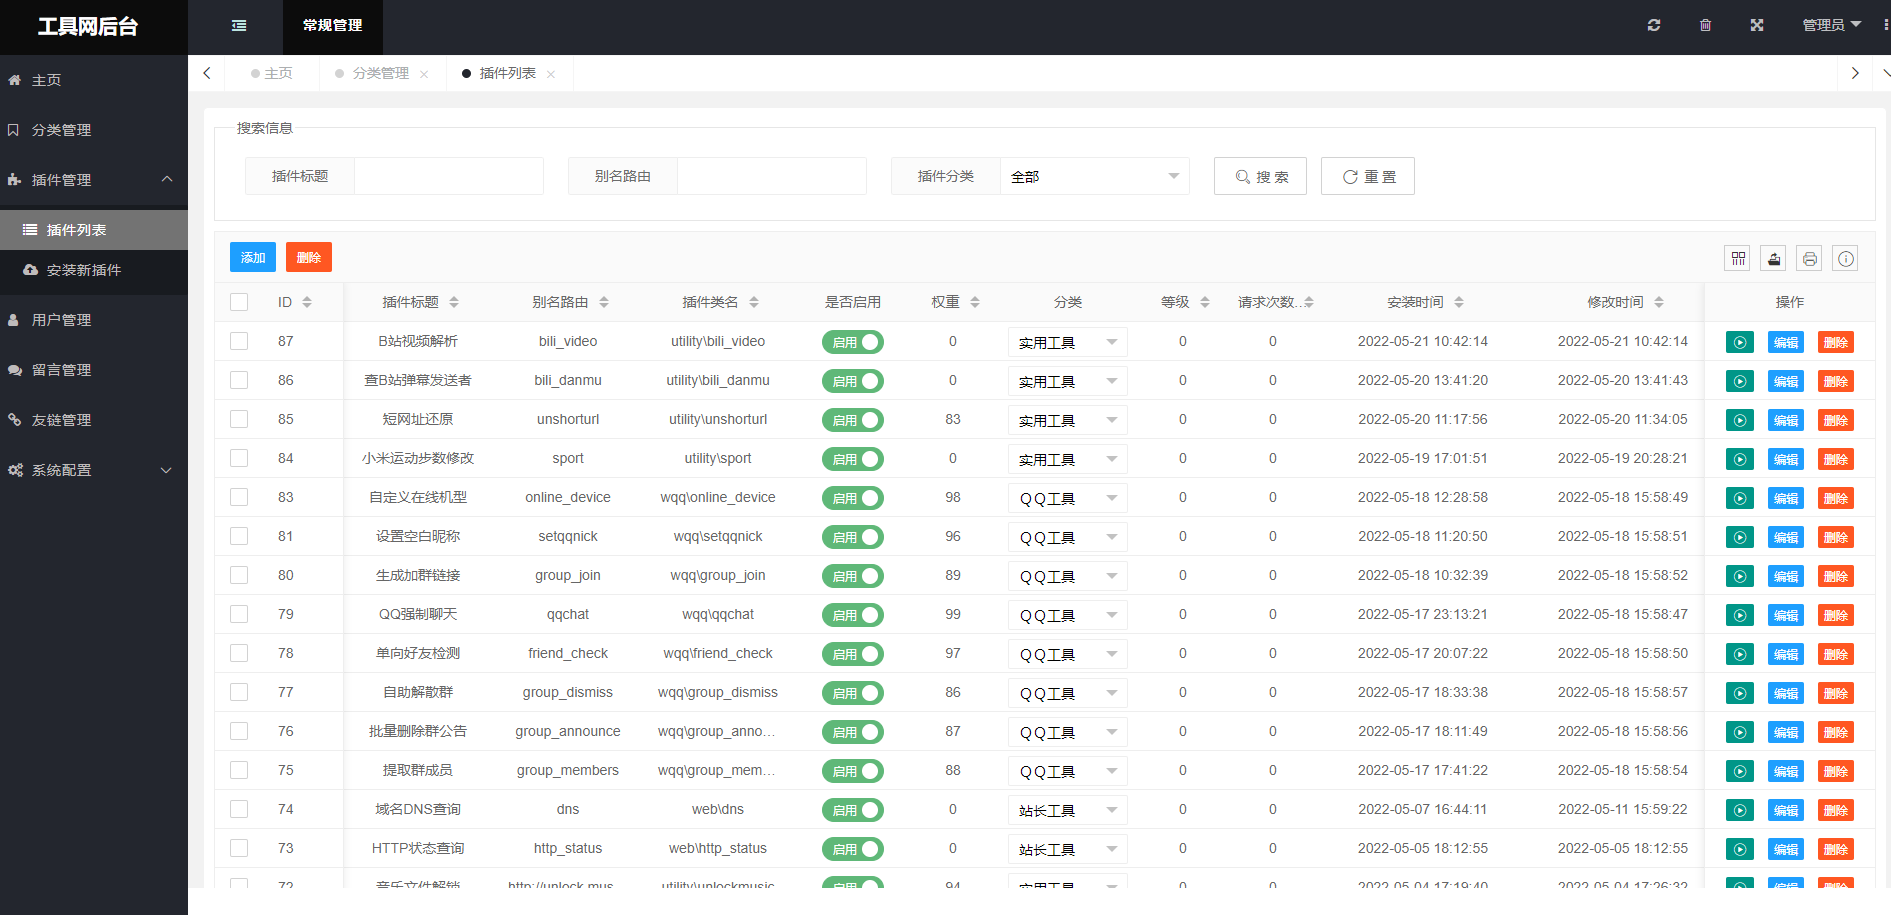This screenshot has width=1891, height=915.
Task: Expand the 系统配置 sidebar menu
Action: tap(93, 470)
